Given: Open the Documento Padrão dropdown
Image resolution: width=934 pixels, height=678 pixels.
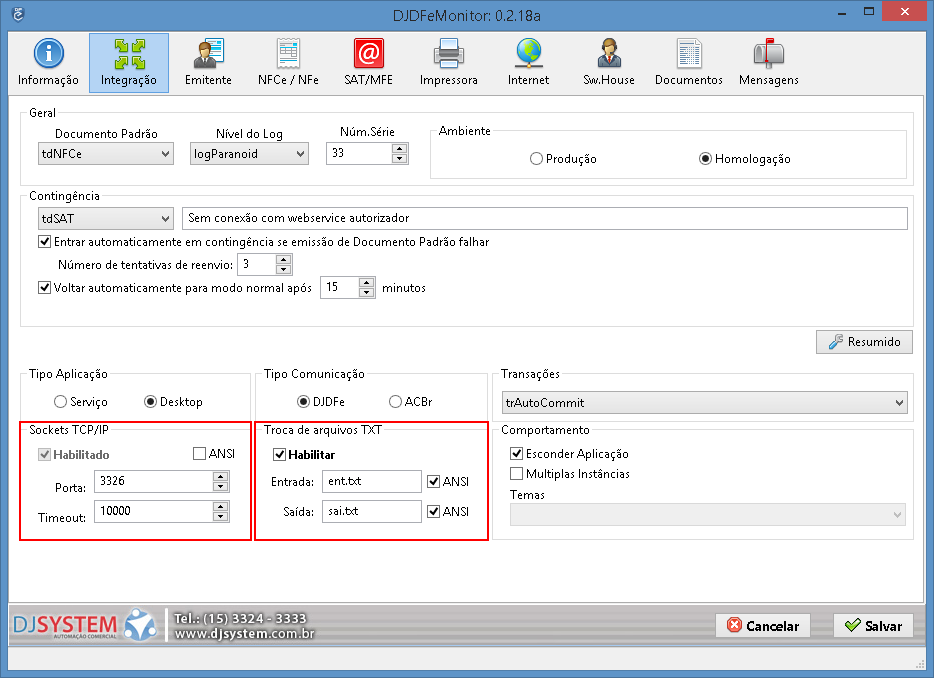Looking at the screenshot, I should pyautogui.click(x=105, y=154).
